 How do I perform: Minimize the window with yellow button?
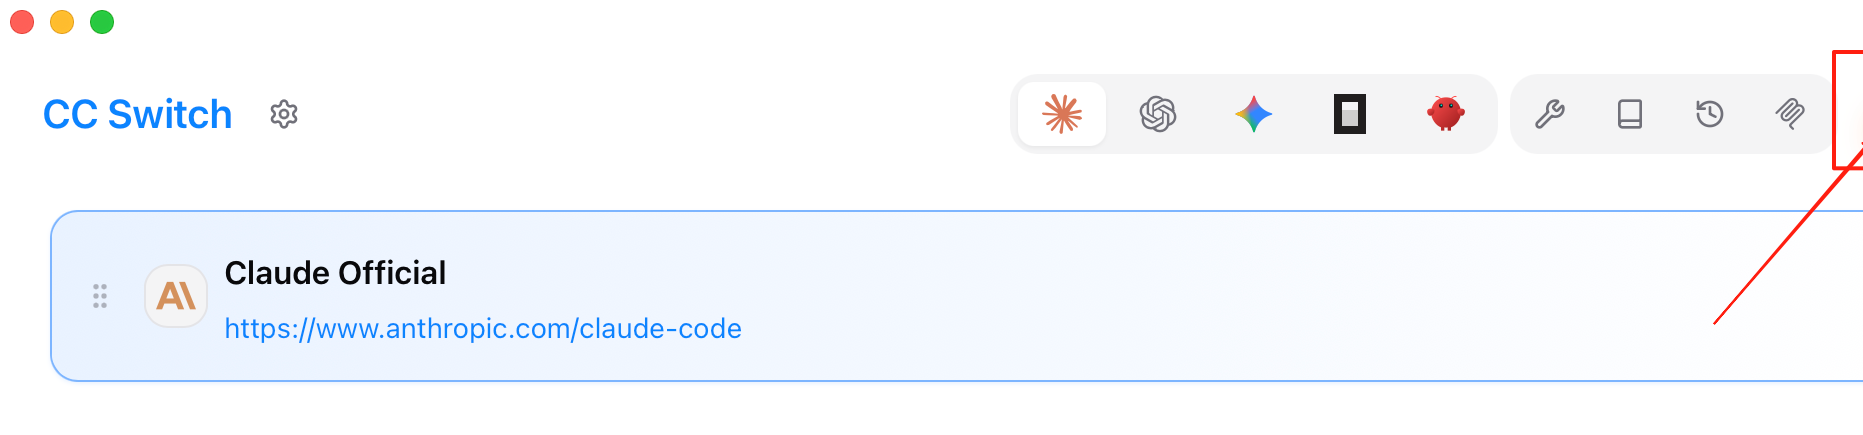62,22
